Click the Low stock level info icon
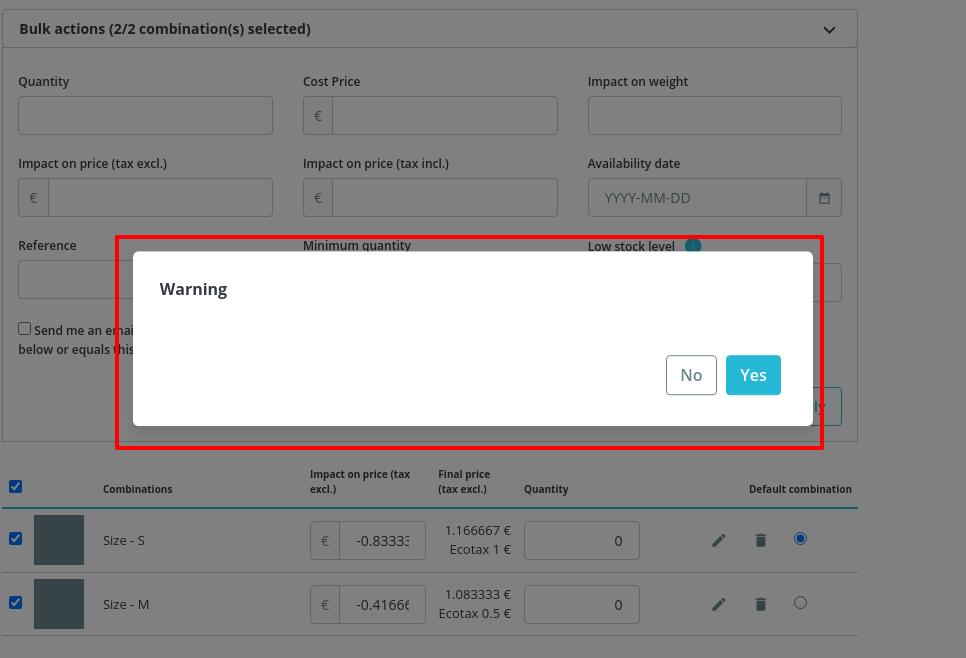 (x=694, y=245)
